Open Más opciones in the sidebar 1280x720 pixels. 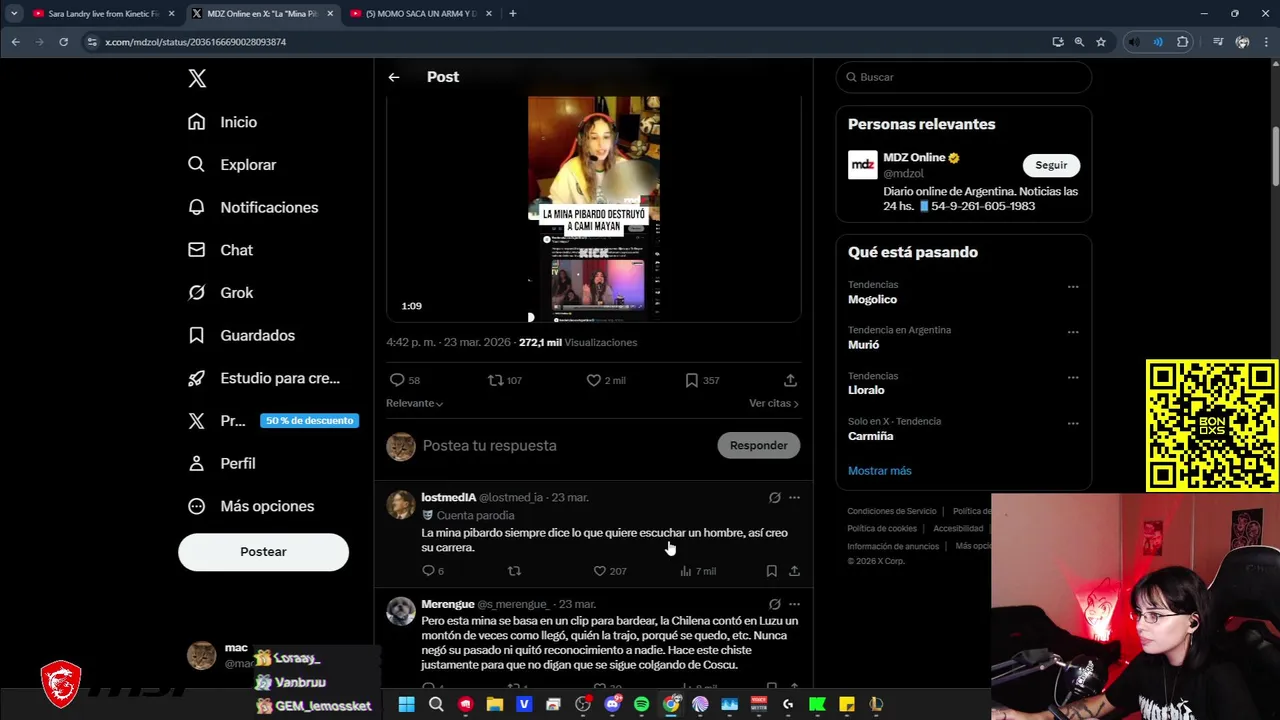[x=251, y=506]
